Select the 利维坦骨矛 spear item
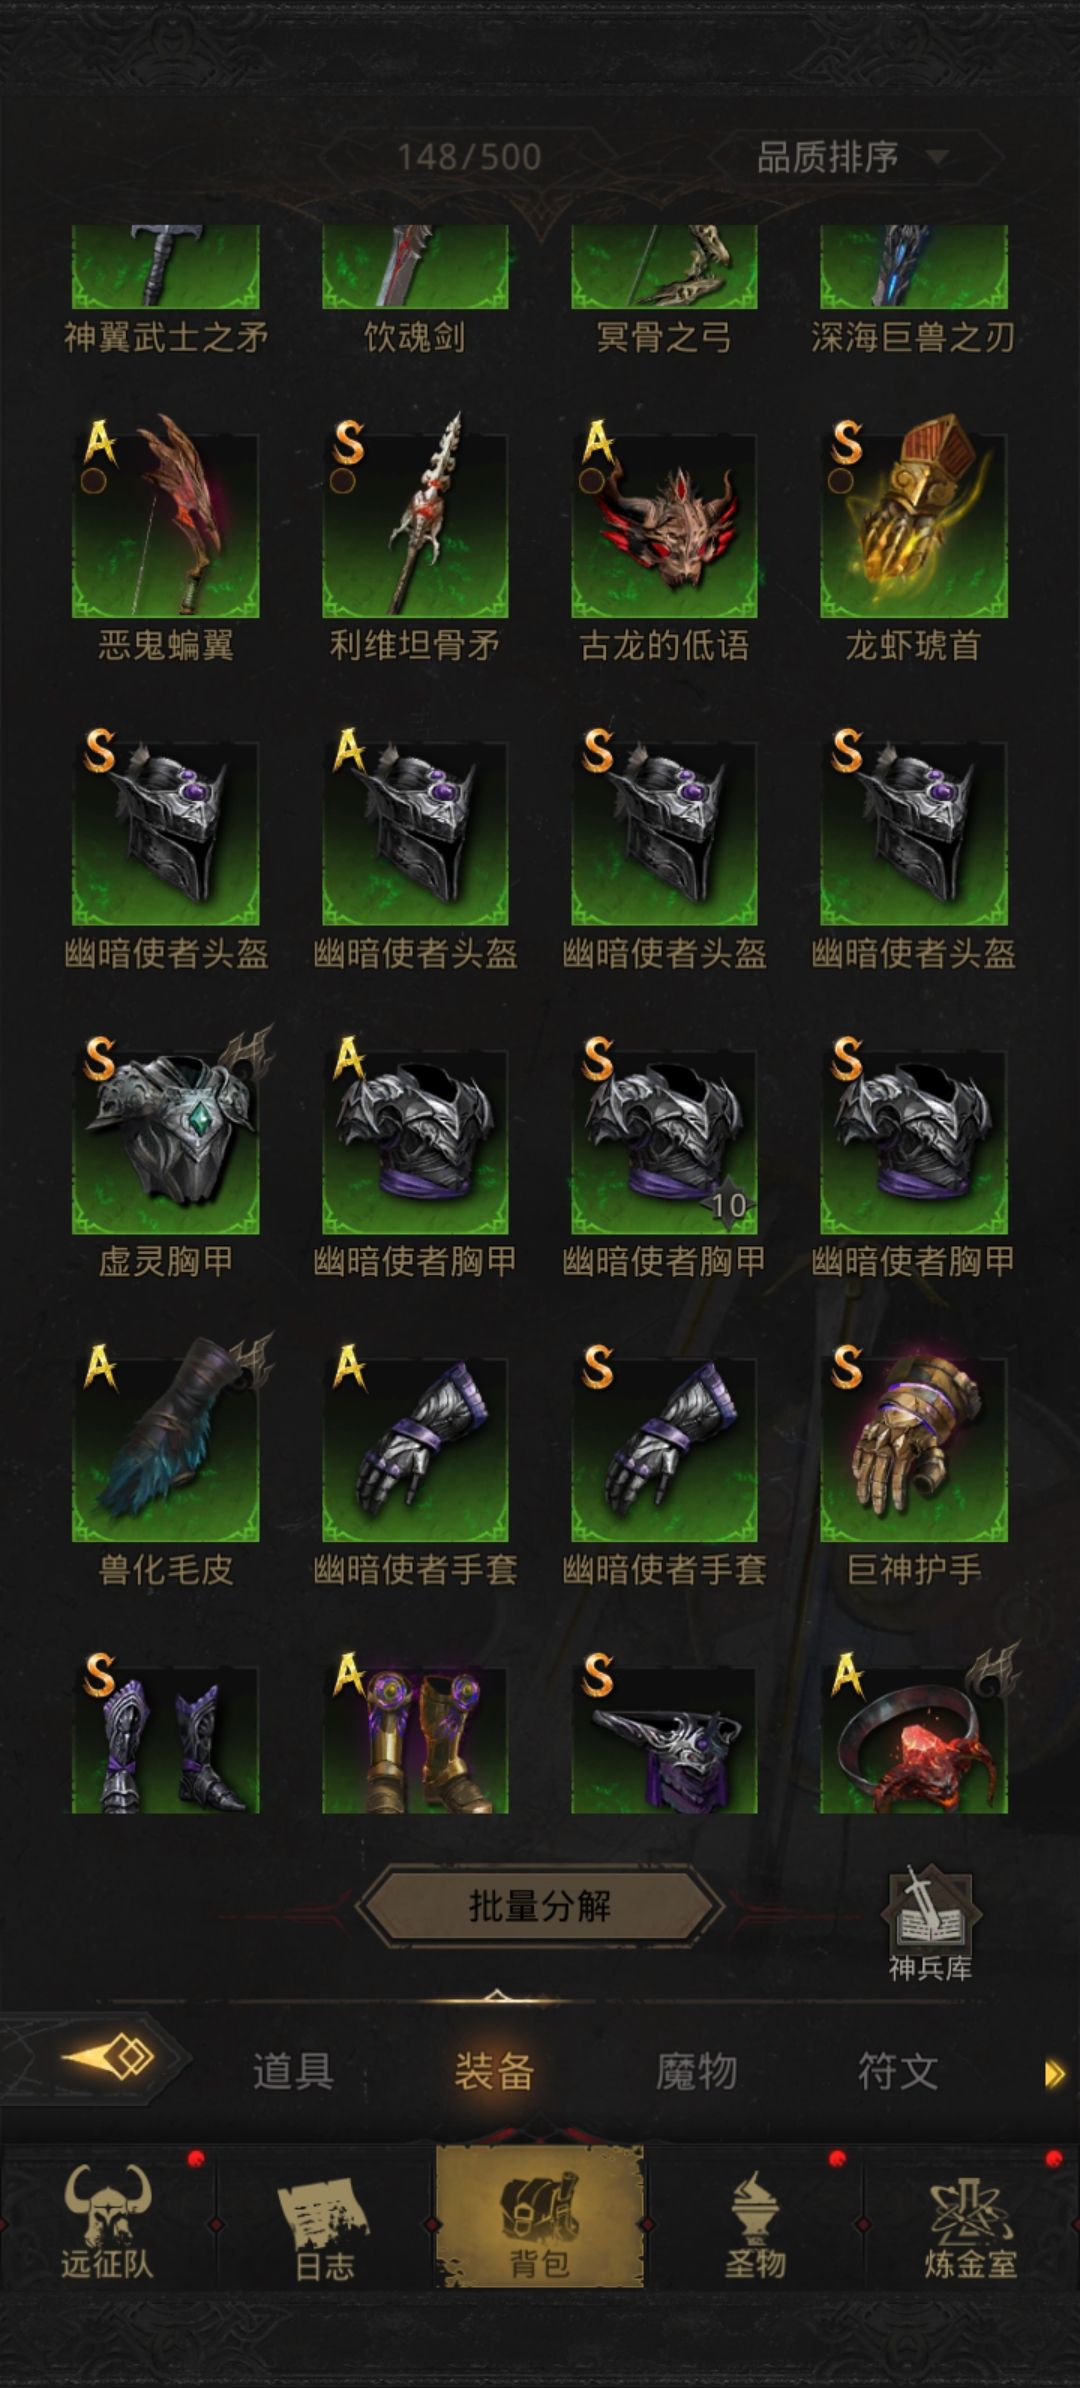 415,525
